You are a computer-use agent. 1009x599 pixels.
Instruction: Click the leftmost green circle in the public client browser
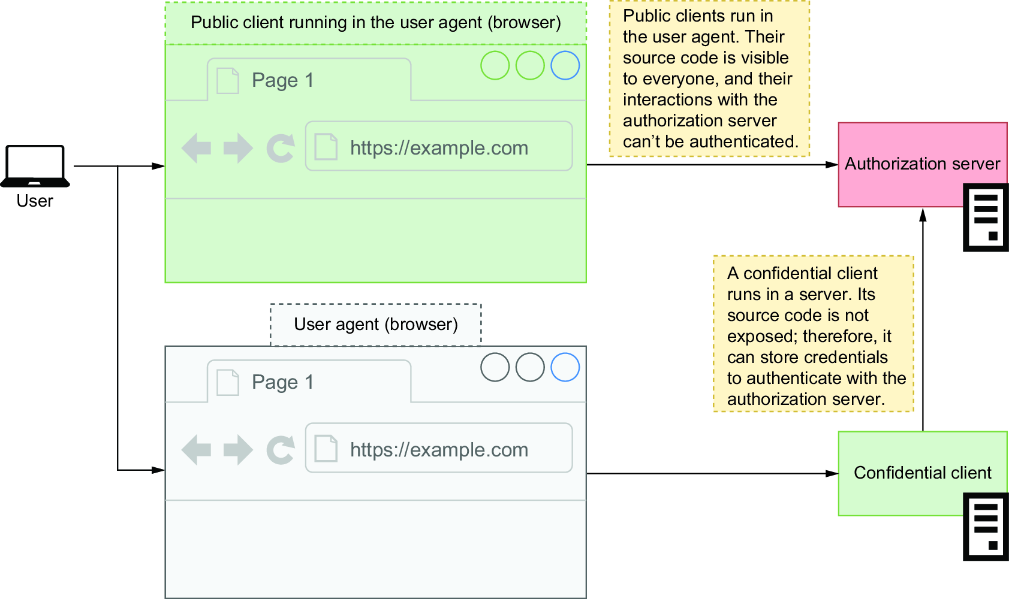[495, 66]
